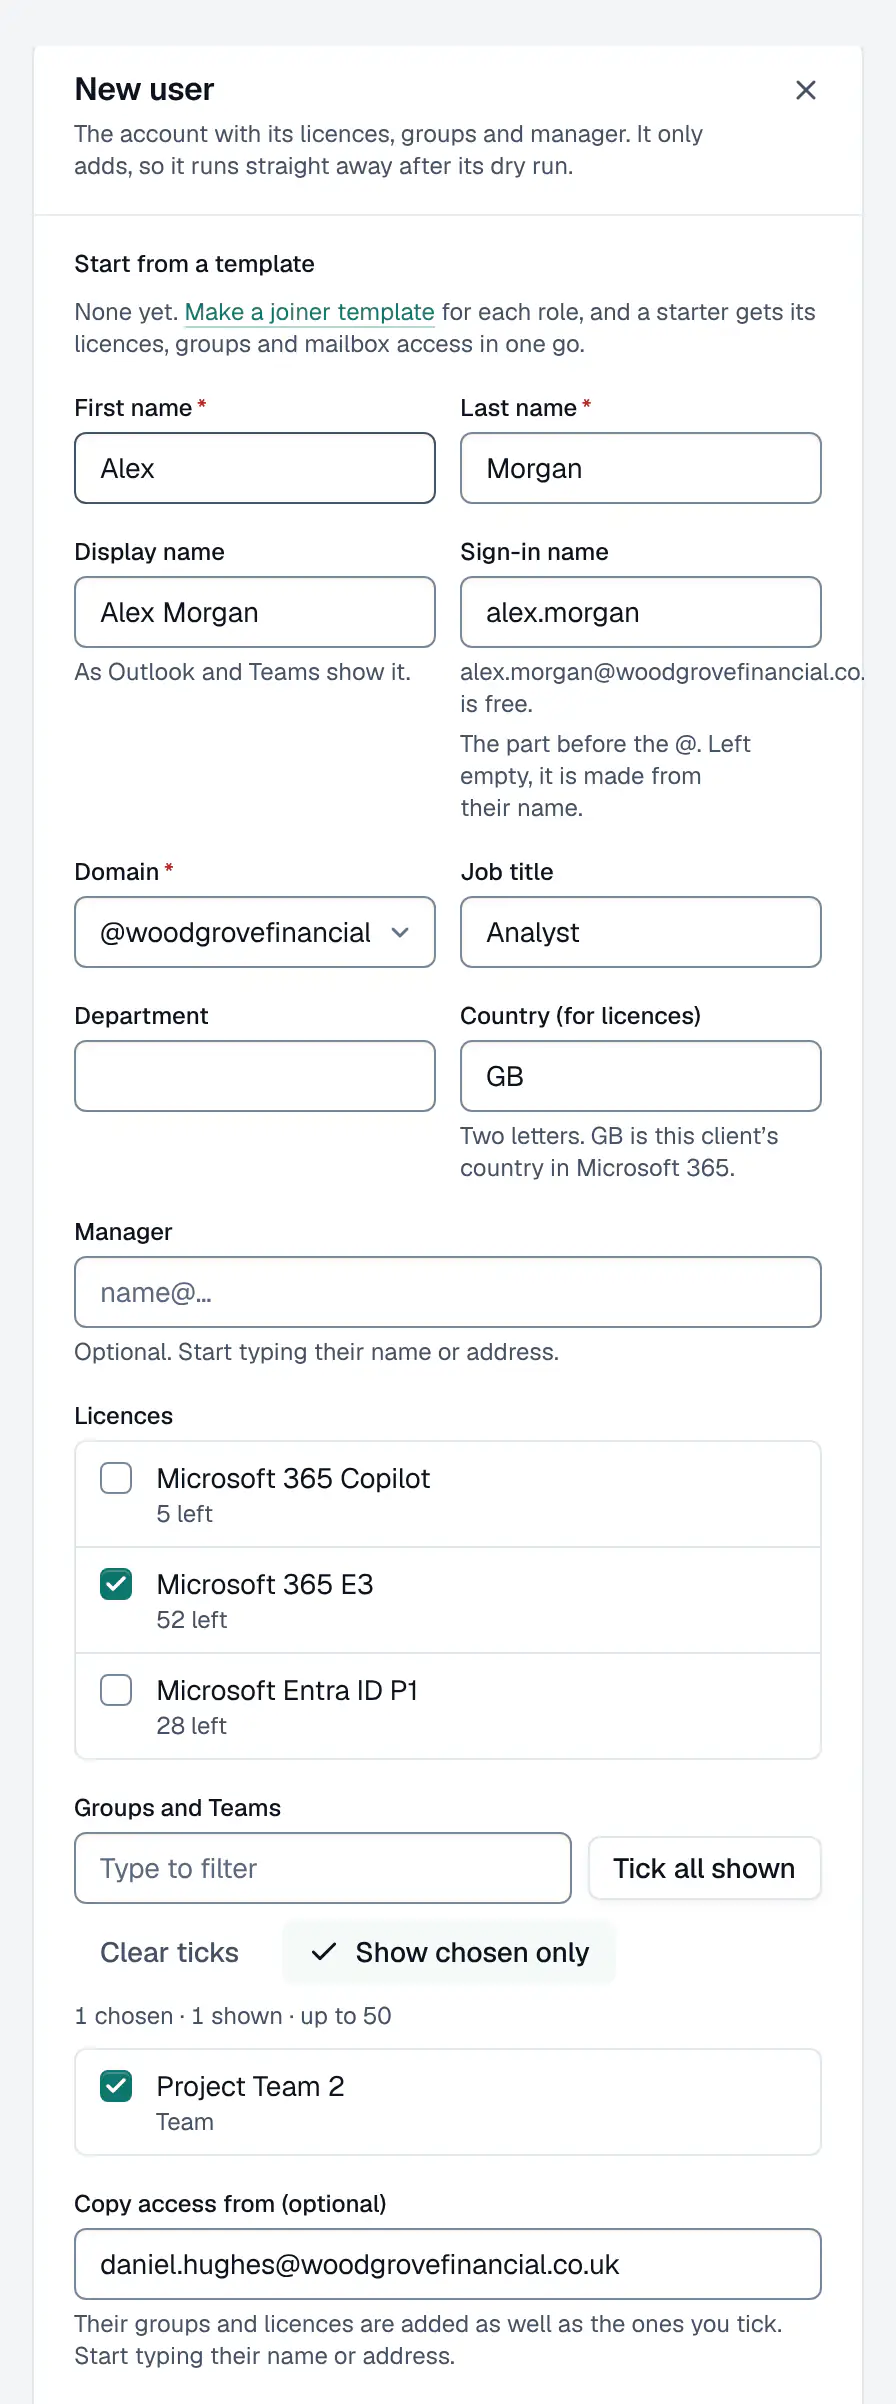The height and width of the screenshot is (2404, 896).
Task: Edit the Display name field
Action: (255, 612)
